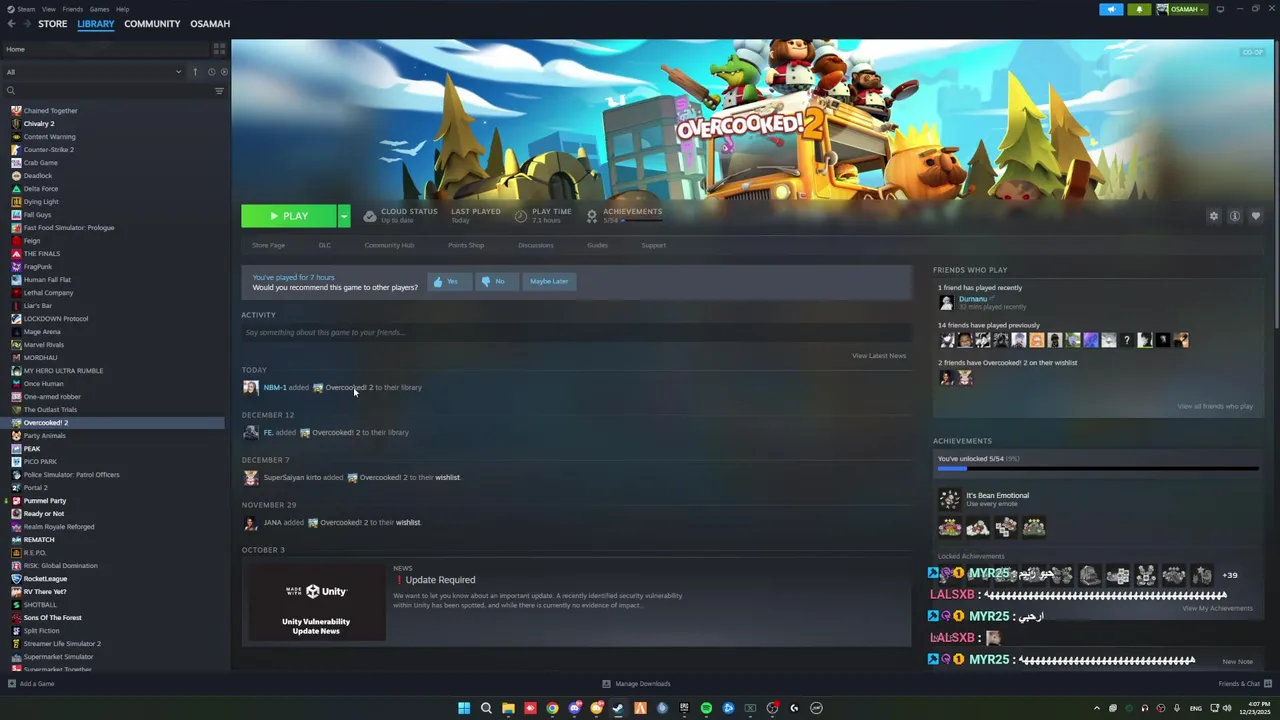Click View Latest News link

coord(879,356)
